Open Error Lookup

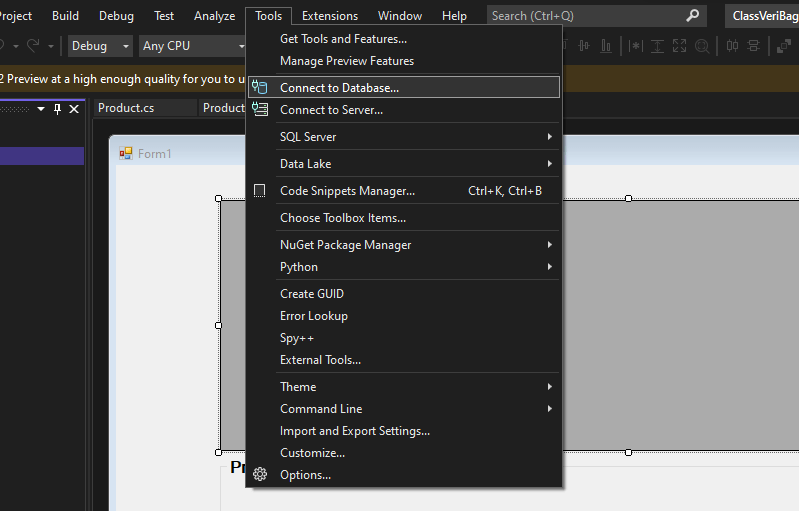click(404, 316)
